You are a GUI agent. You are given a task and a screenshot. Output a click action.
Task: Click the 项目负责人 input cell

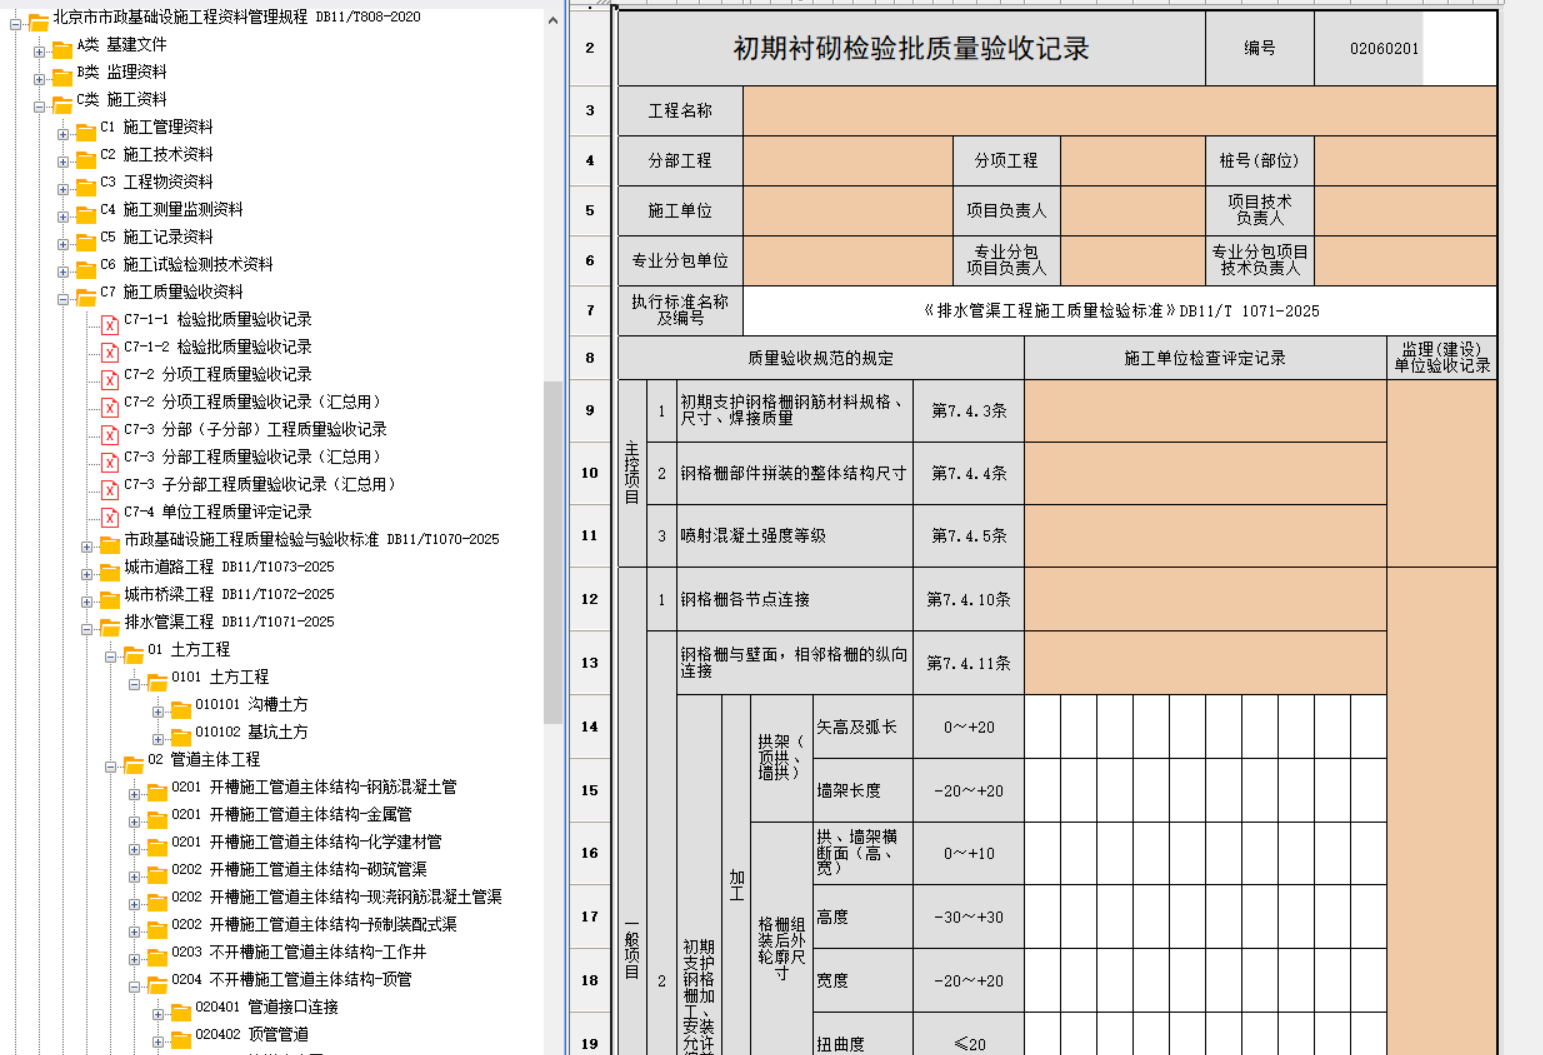click(x=1132, y=211)
